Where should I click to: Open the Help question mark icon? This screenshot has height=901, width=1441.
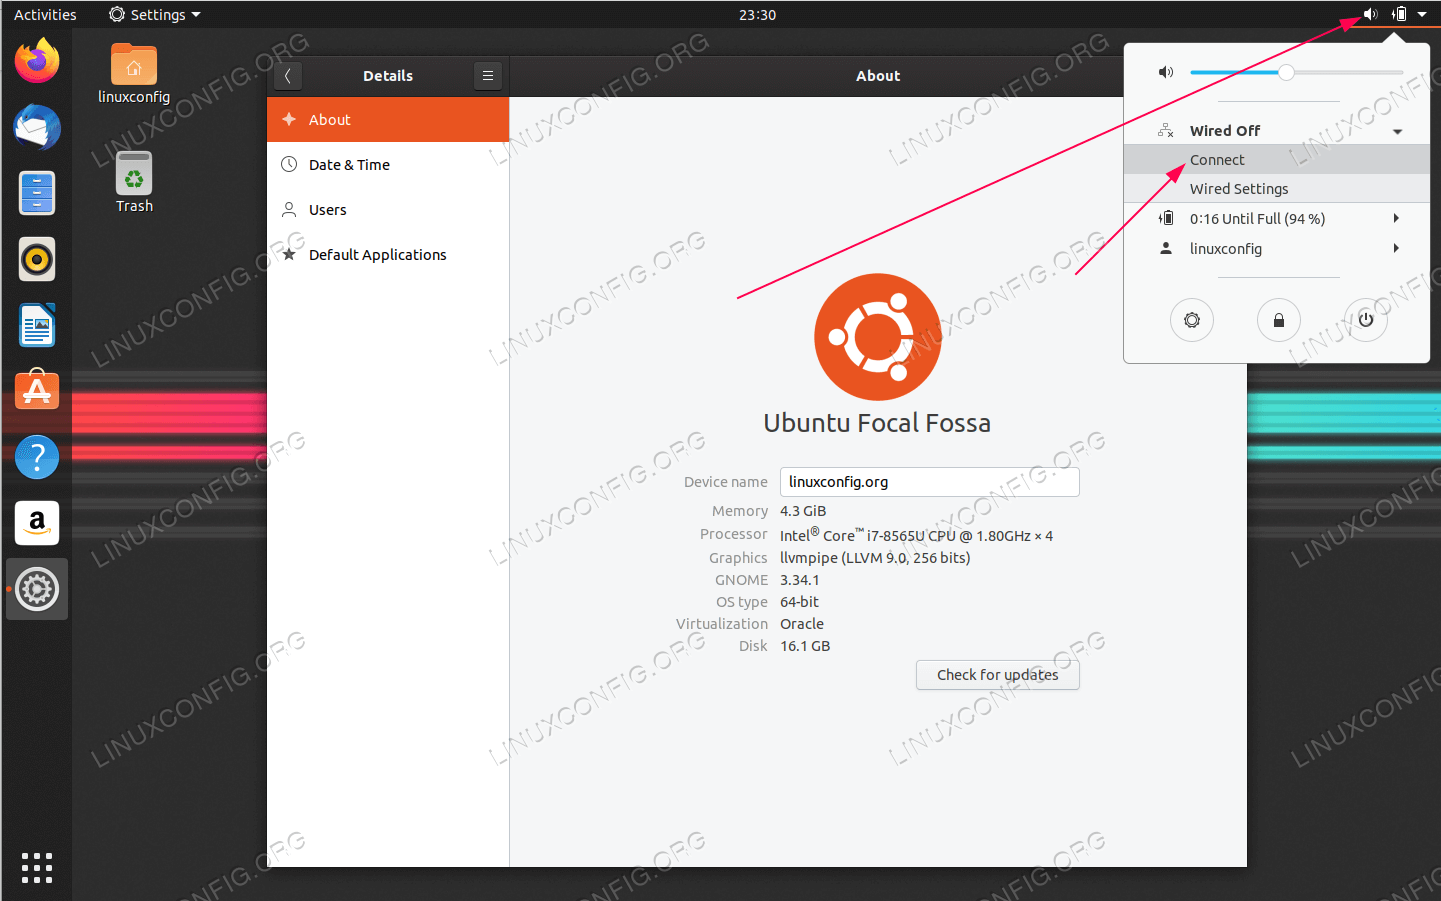click(x=37, y=457)
